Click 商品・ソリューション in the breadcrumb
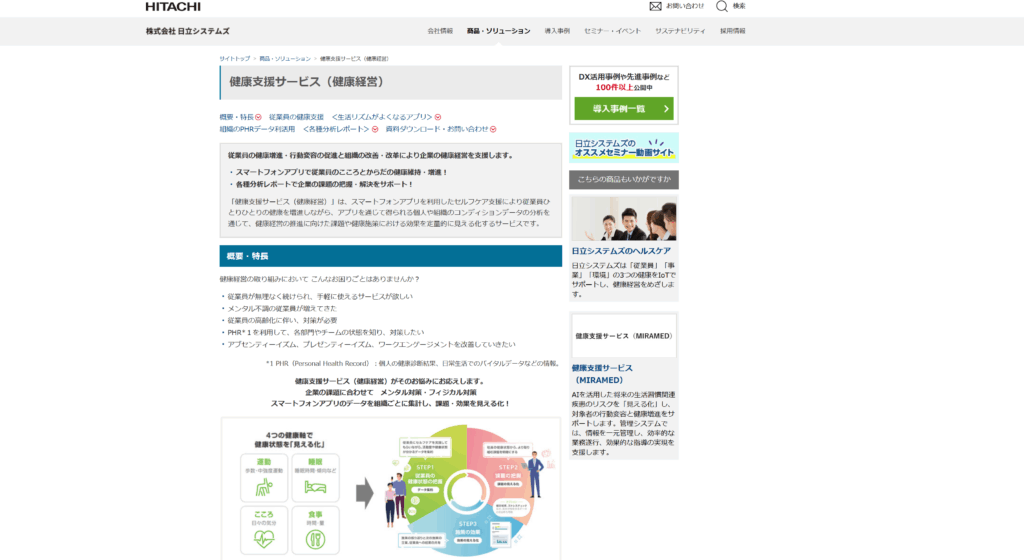The height and width of the screenshot is (560, 1024). tap(285, 59)
